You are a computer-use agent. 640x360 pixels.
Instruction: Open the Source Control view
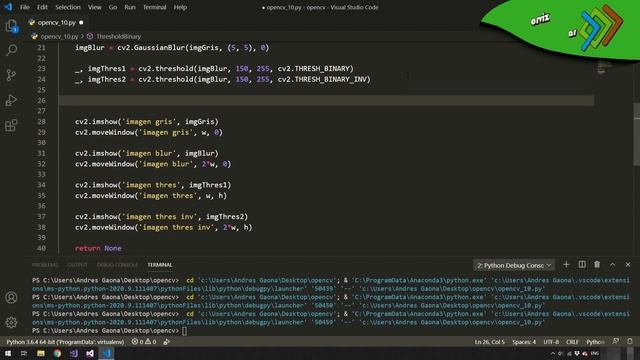(x=11, y=75)
